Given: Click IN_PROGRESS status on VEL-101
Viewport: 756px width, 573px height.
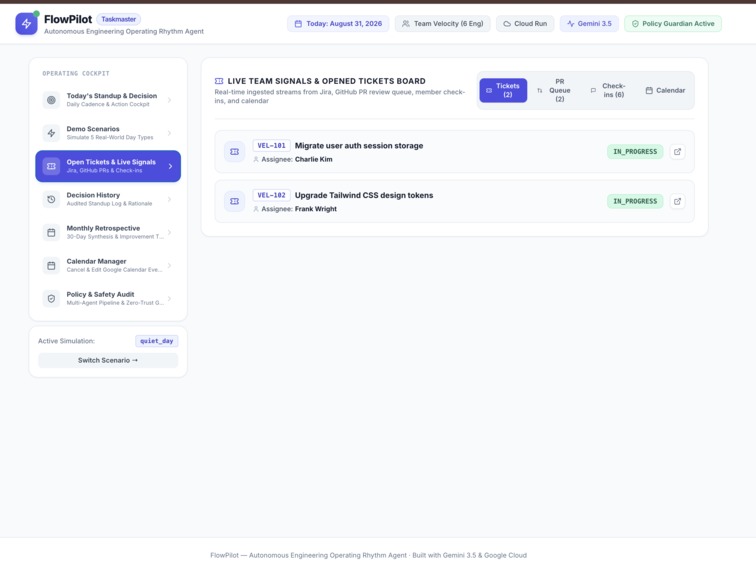Looking at the screenshot, I should click(635, 151).
